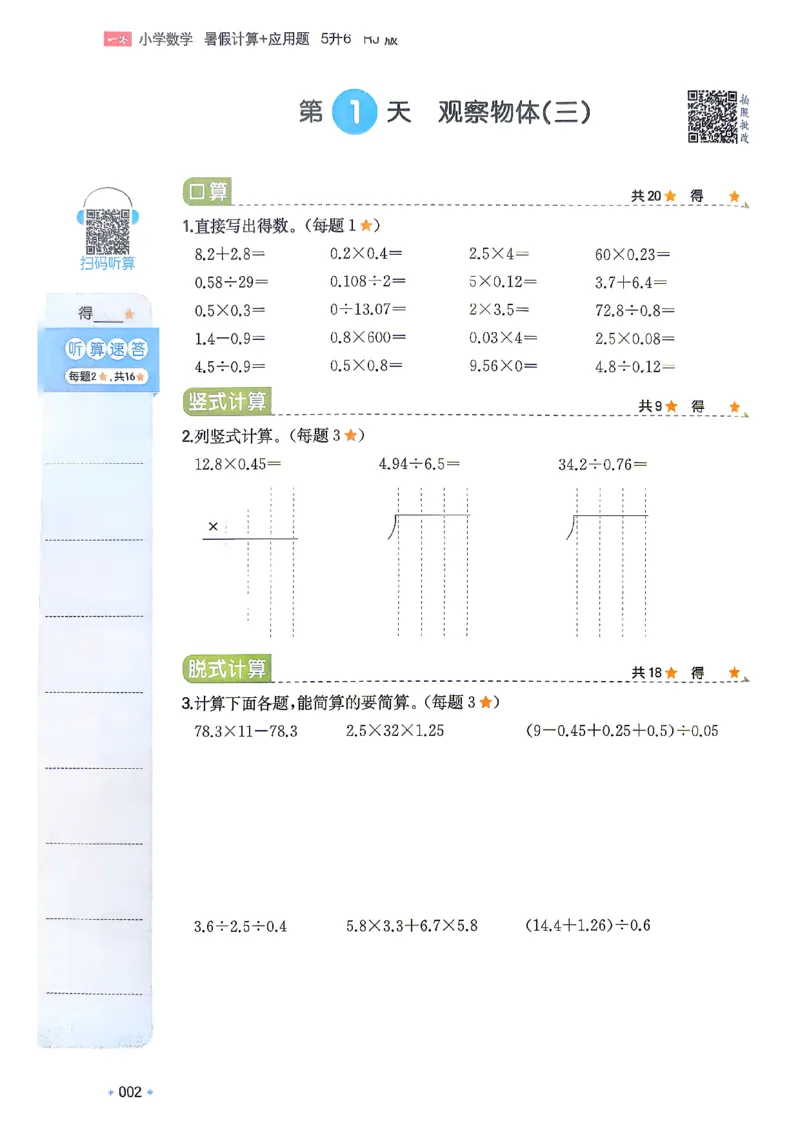Click the problem 1.4−0.9=
The width and height of the screenshot is (800, 1130).
230,339
